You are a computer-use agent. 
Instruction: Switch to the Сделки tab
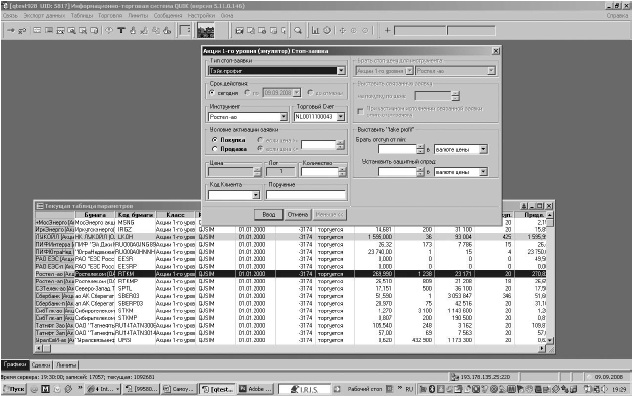(x=41, y=365)
